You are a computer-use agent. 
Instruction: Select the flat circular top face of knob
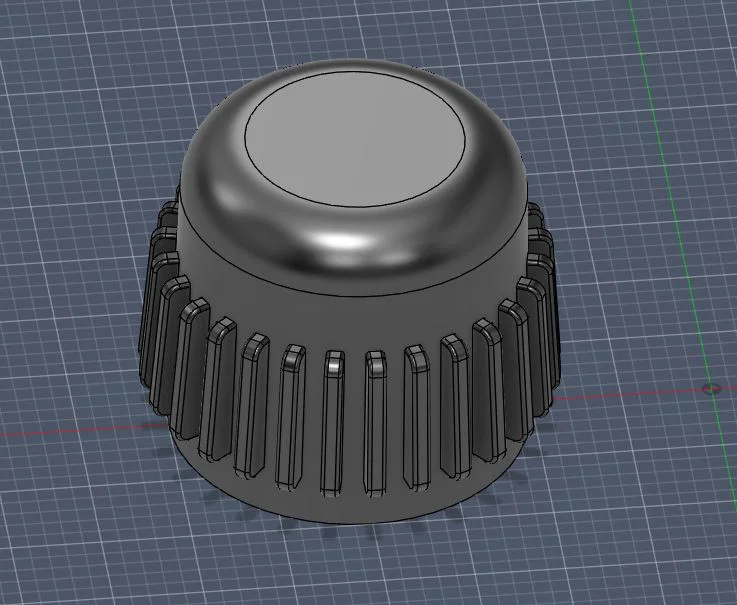(355, 140)
